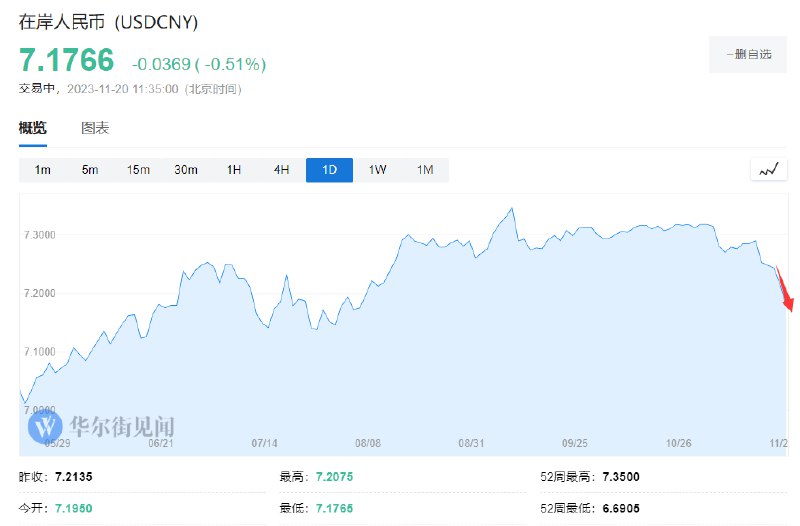Screen dimensions: 800x526
Task: Open the 图表 tab
Action: (x=95, y=128)
